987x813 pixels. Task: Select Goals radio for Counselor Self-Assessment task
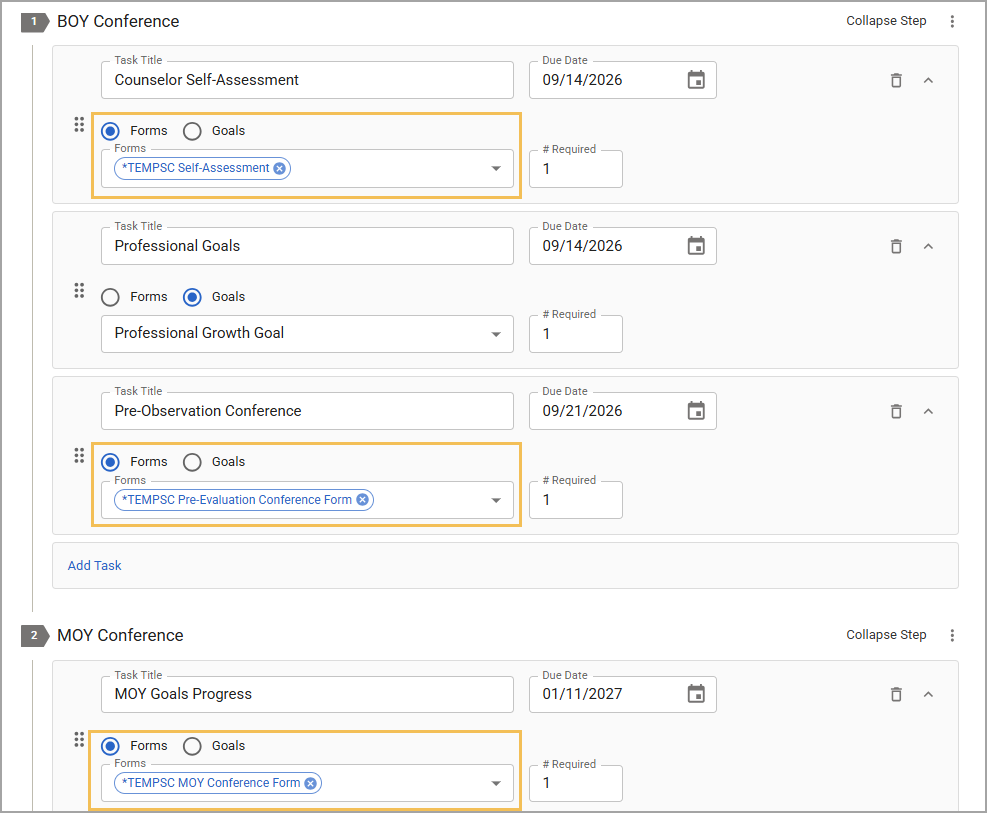(x=192, y=131)
